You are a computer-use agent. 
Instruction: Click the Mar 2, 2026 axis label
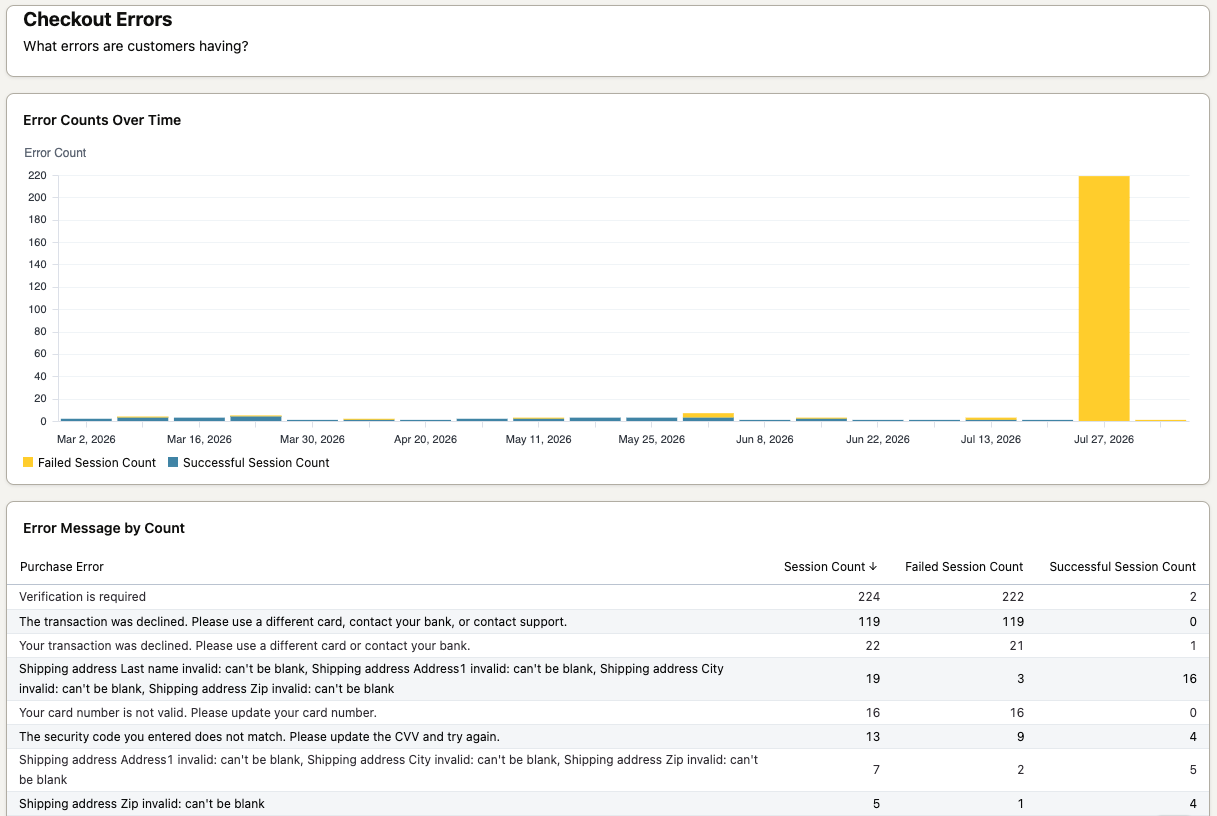(86, 439)
